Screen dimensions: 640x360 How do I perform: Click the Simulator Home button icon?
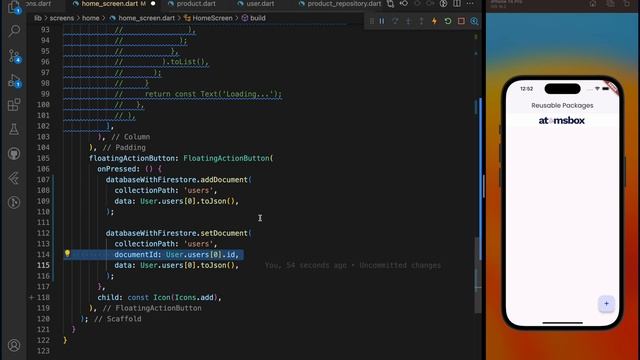tap(593, 4)
